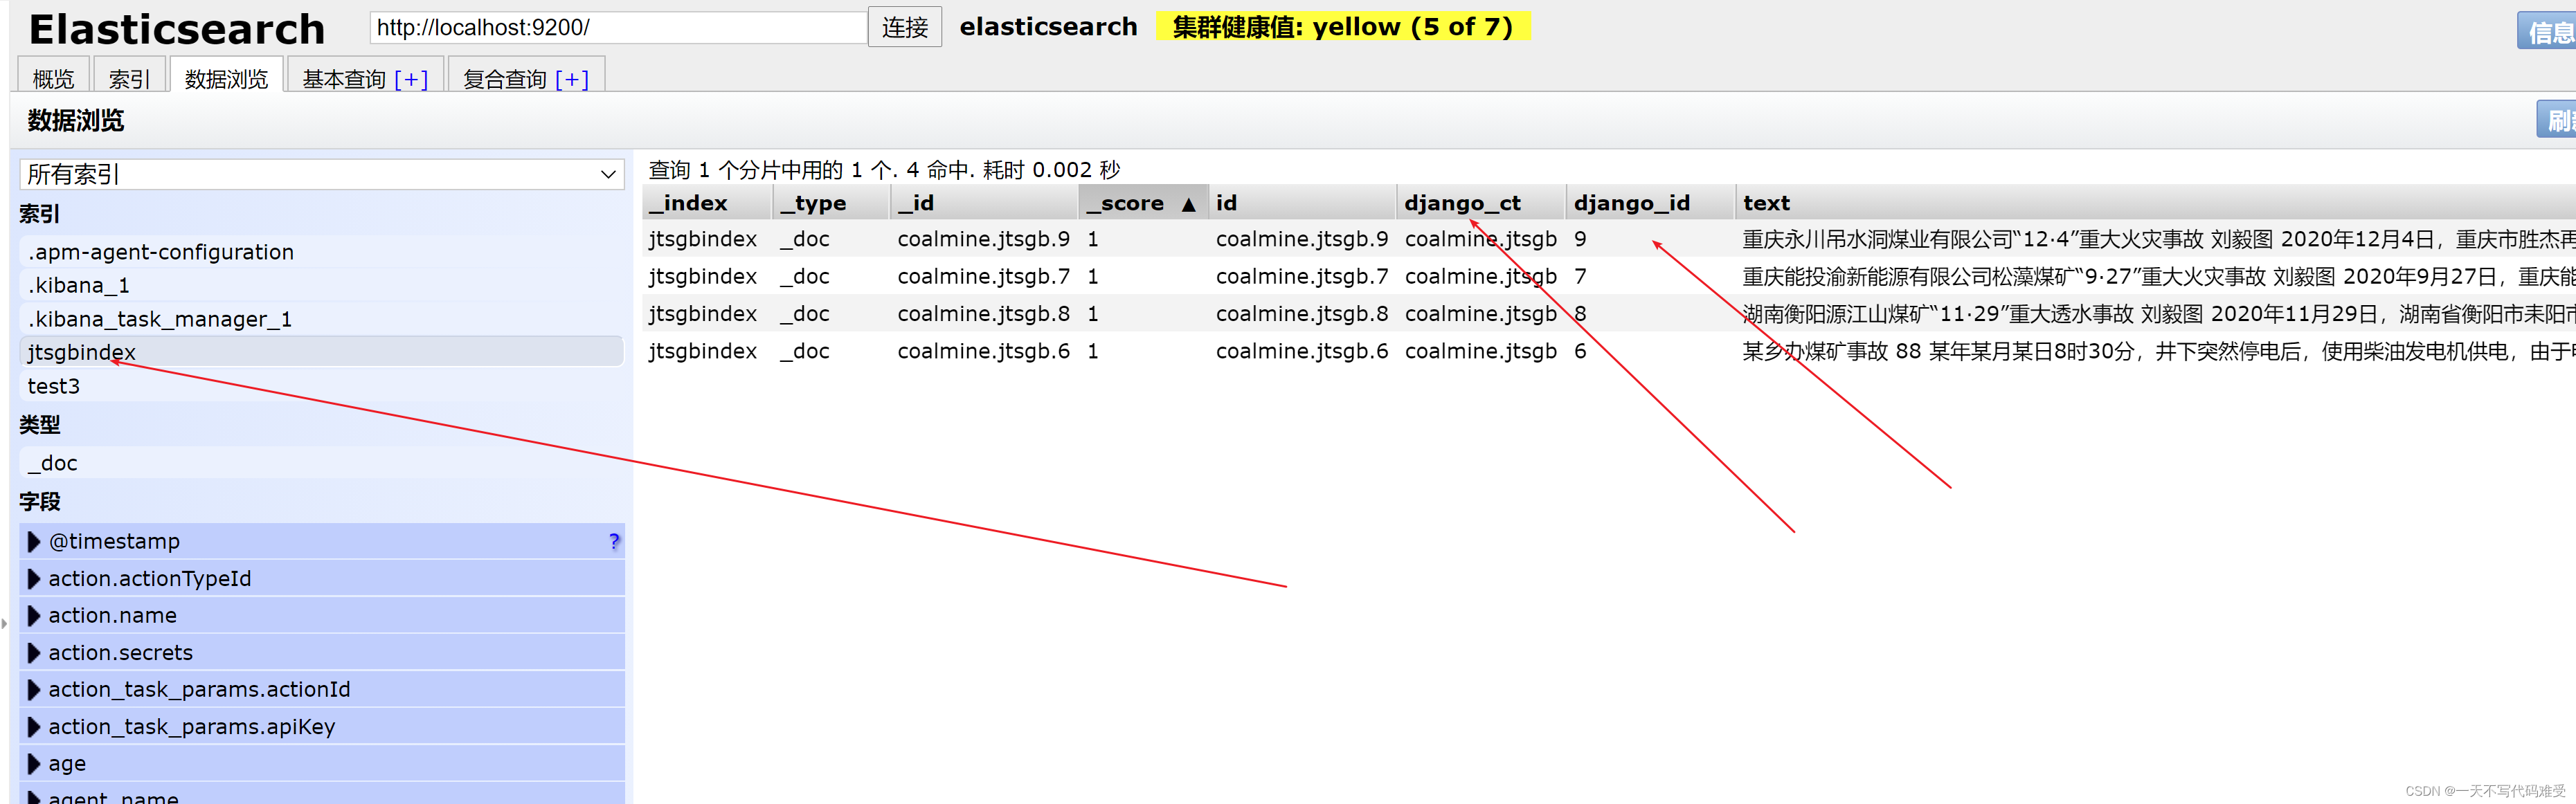Sort by the django_id column header

[1651, 203]
